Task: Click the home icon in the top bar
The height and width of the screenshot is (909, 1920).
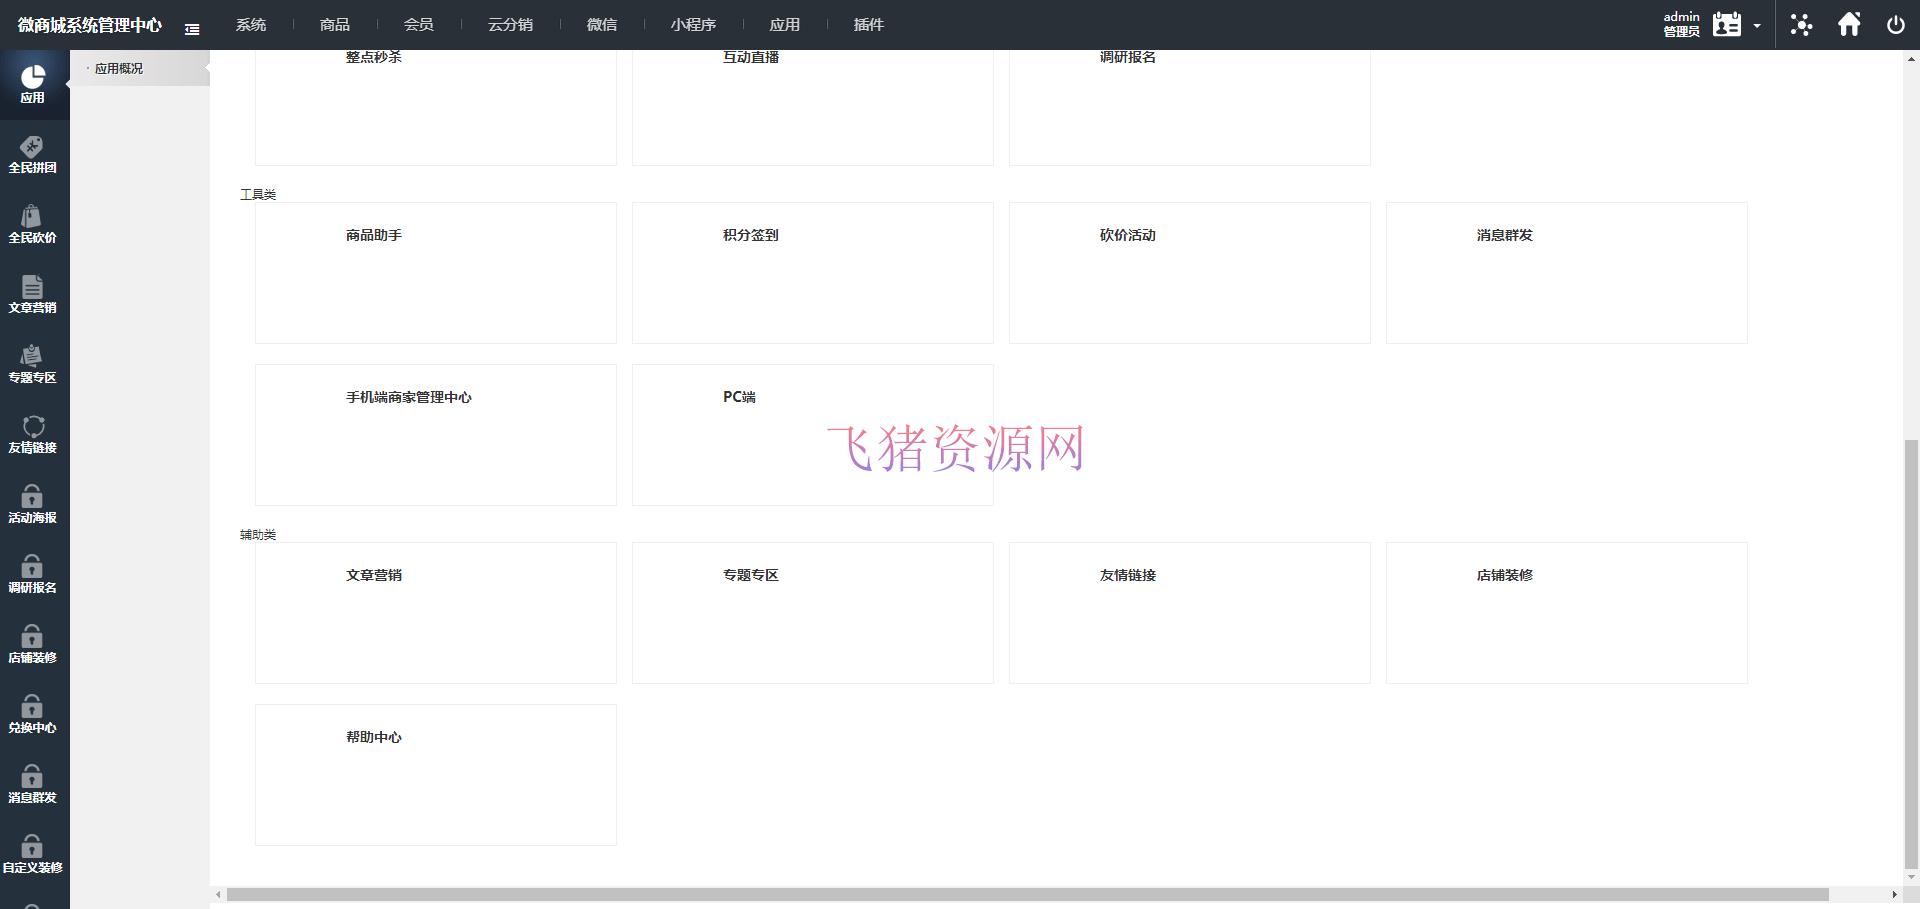Action: point(1849,24)
